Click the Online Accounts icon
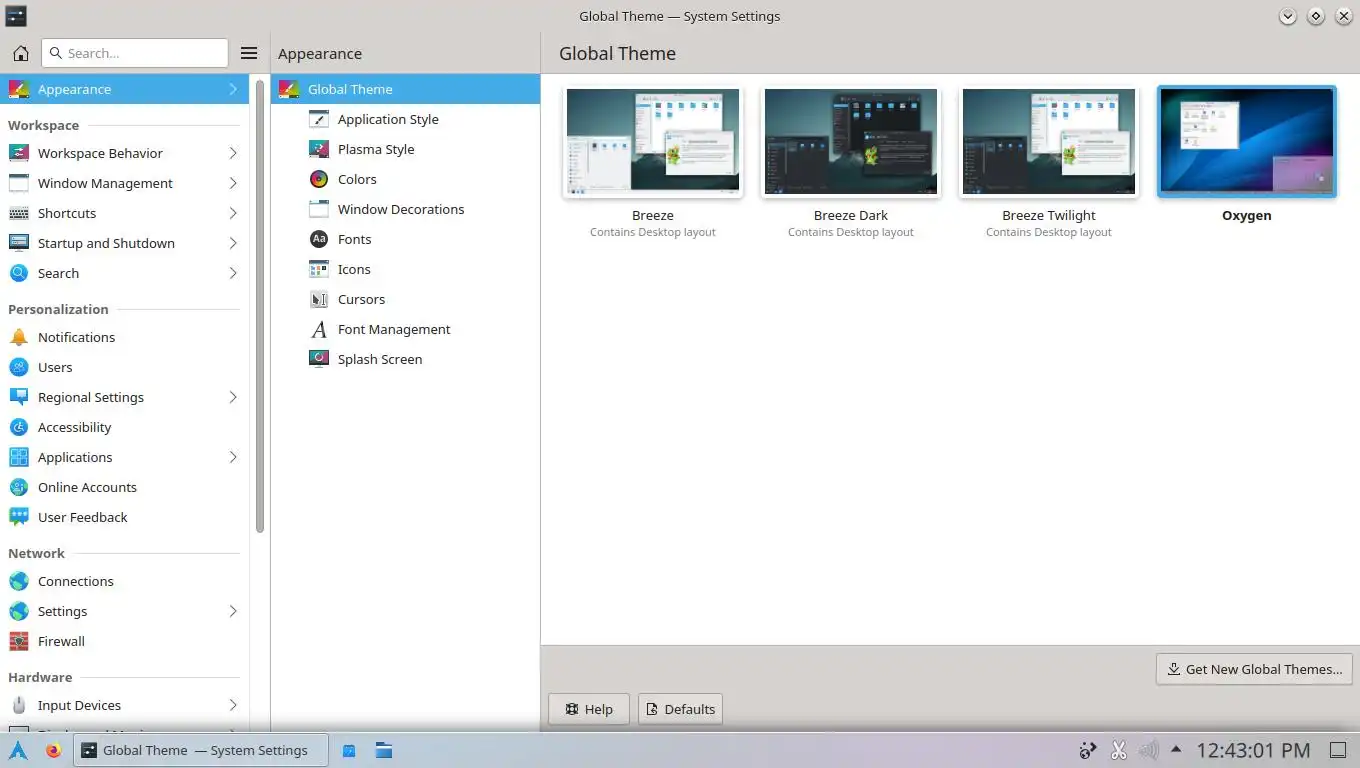Screen dimensions: 1360x768 (18, 487)
